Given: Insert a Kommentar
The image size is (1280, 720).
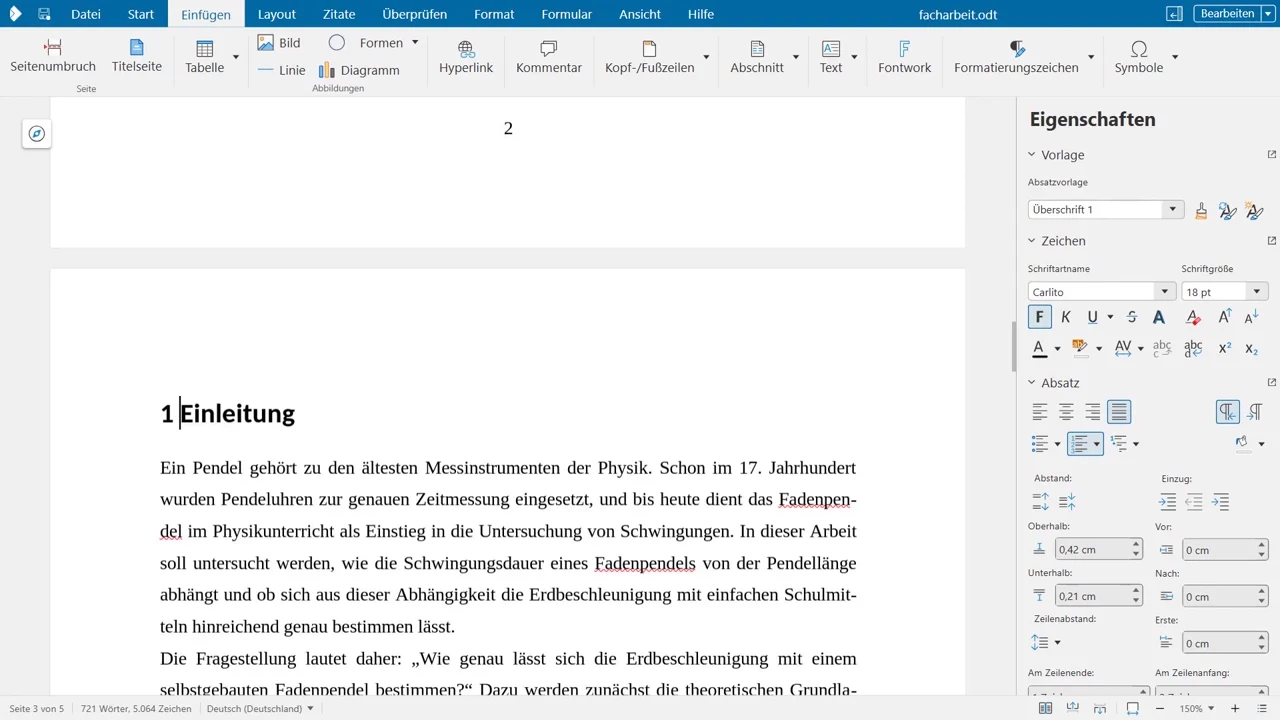Looking at the screenshot, I should pyautogui.click(x=549, y=57).
